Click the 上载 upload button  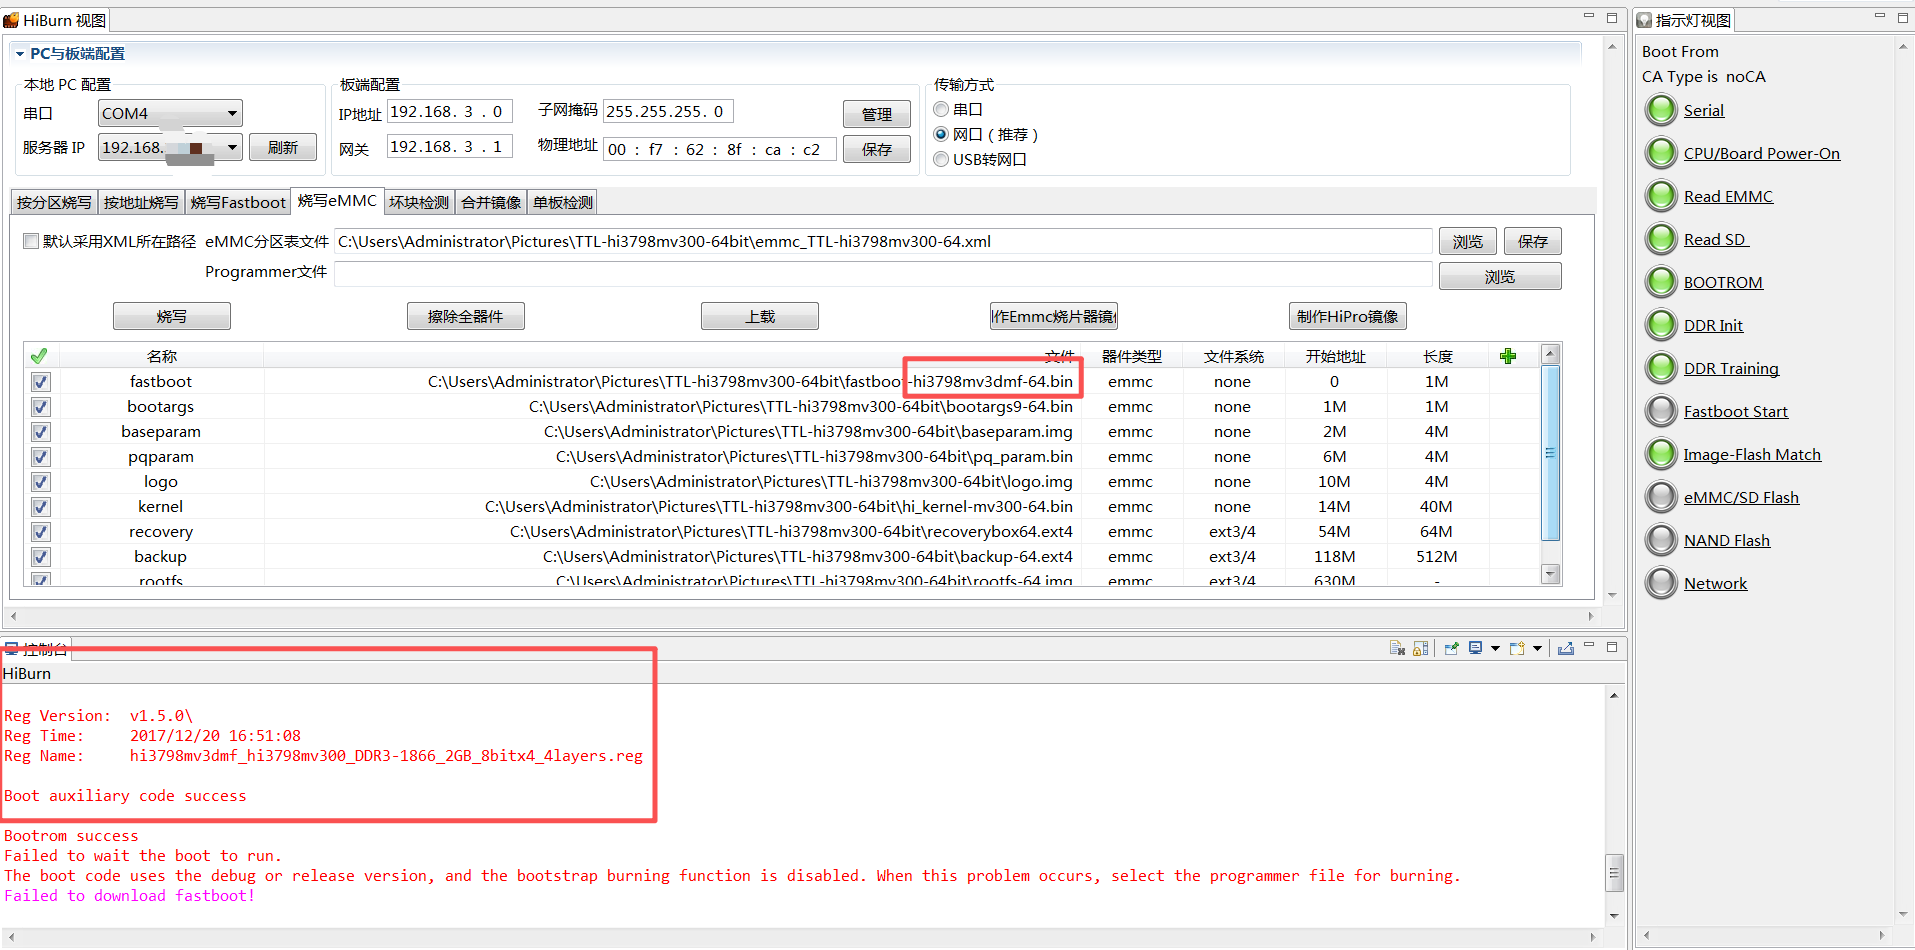pyautogui.click(x=760, y=316)
